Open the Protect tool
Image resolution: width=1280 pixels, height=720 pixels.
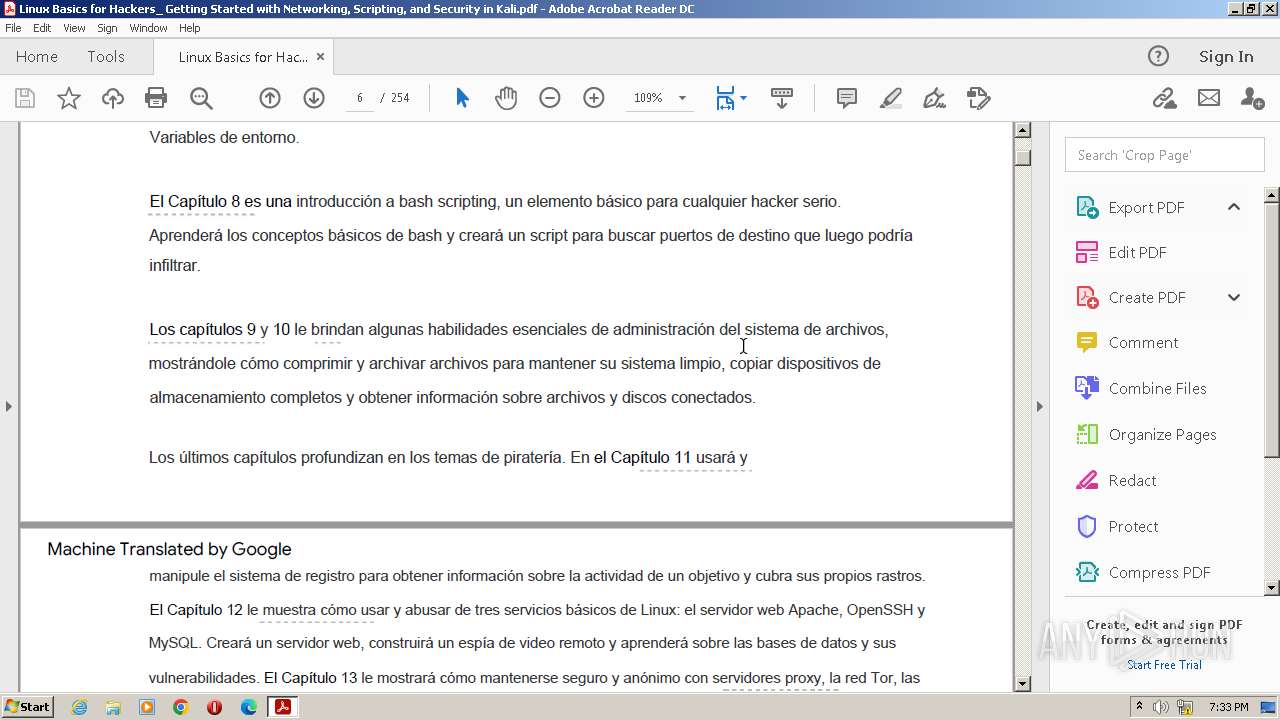[1133, 526]
